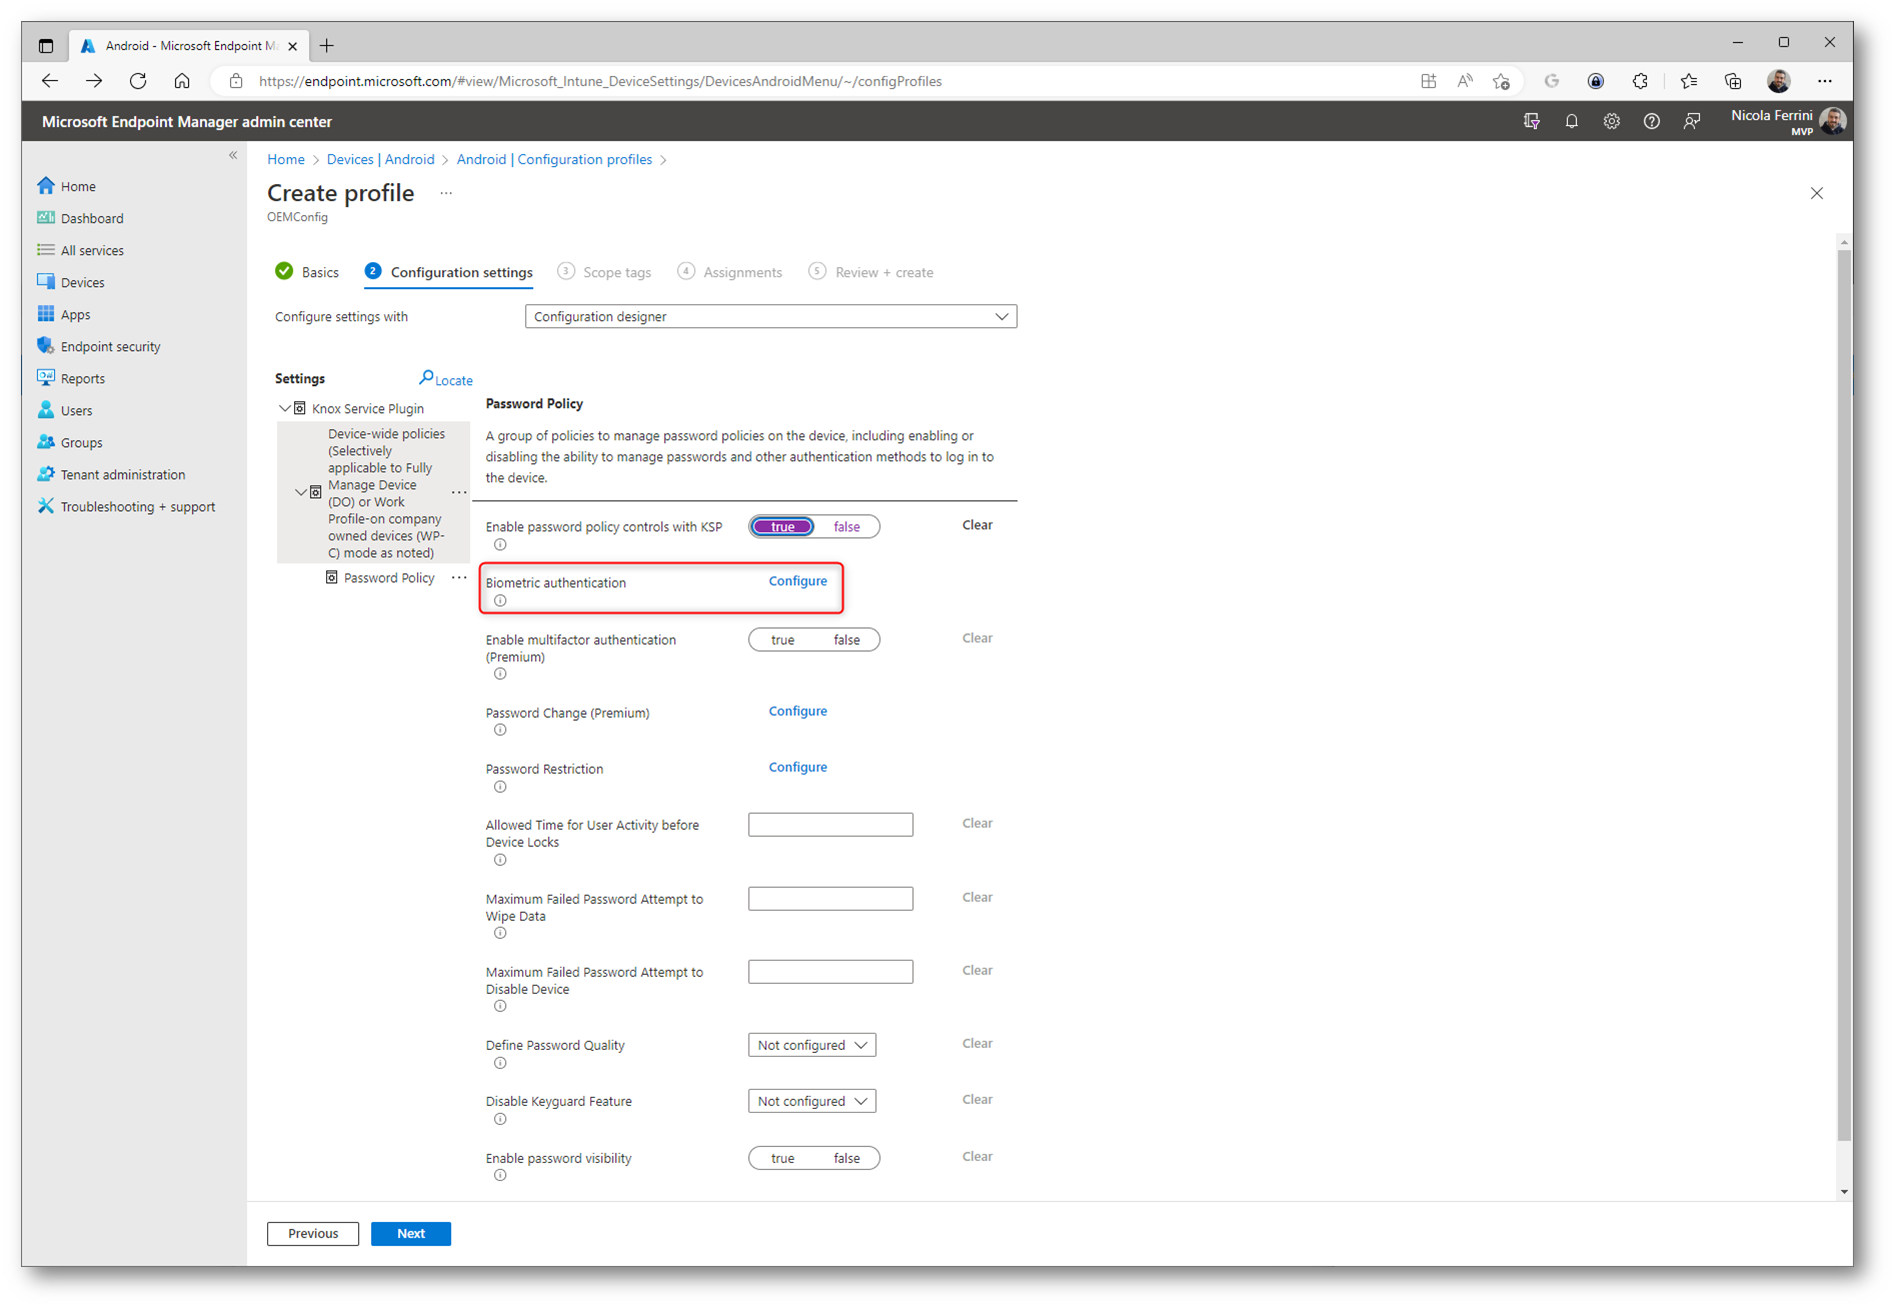Collapse the Device-wide policies tree node
The image size is (1896, 1309).
[301, 492]
